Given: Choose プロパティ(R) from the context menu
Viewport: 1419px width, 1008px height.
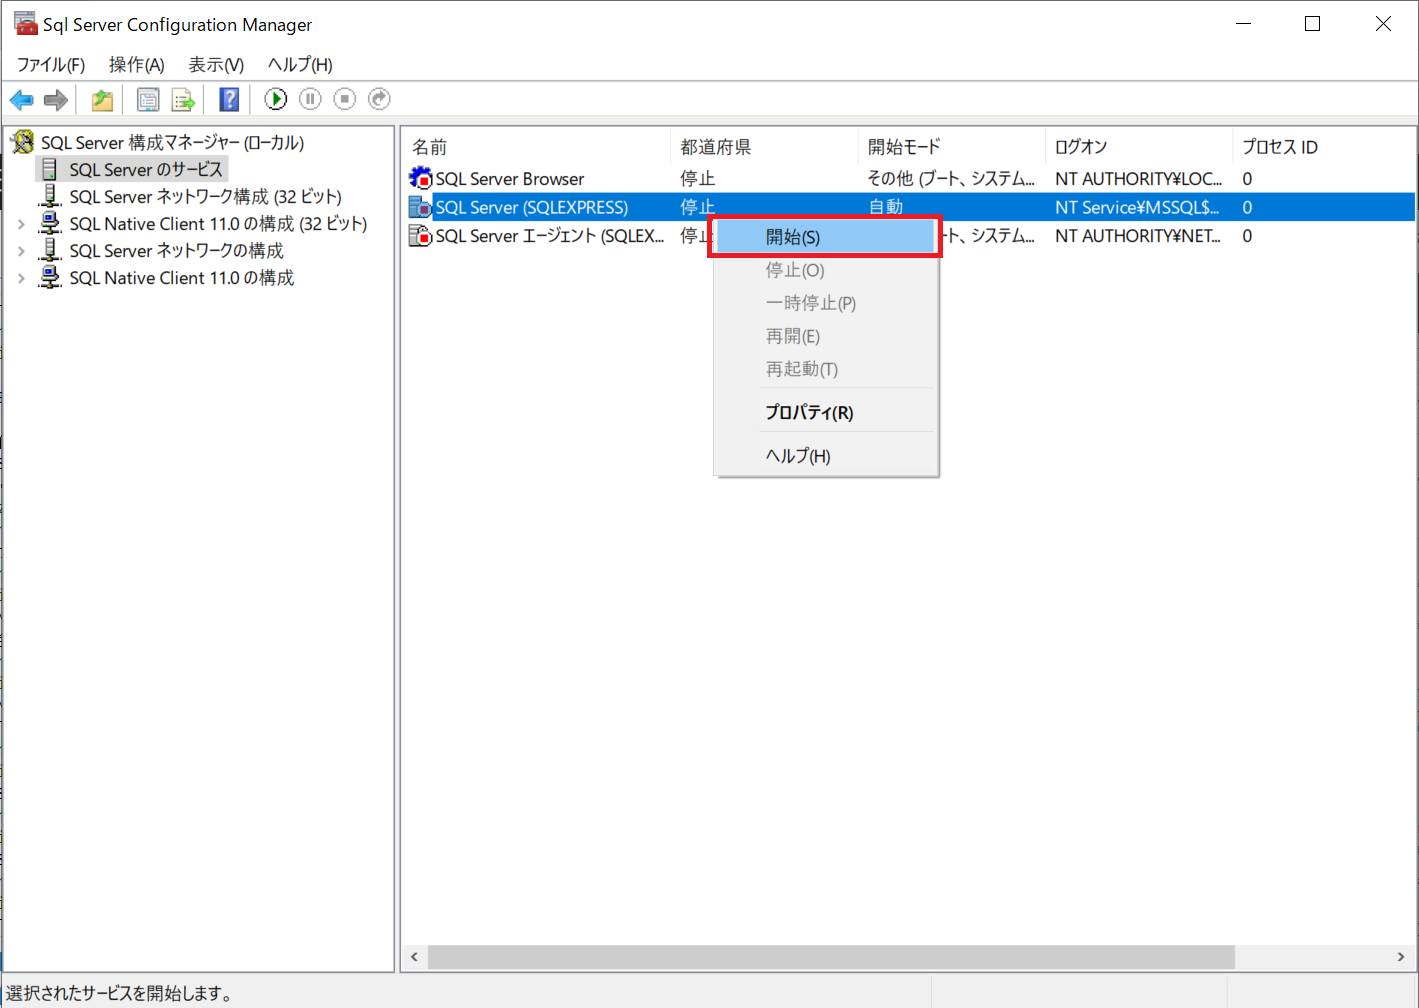Looking at the screenshot, I should pos(826,412).
